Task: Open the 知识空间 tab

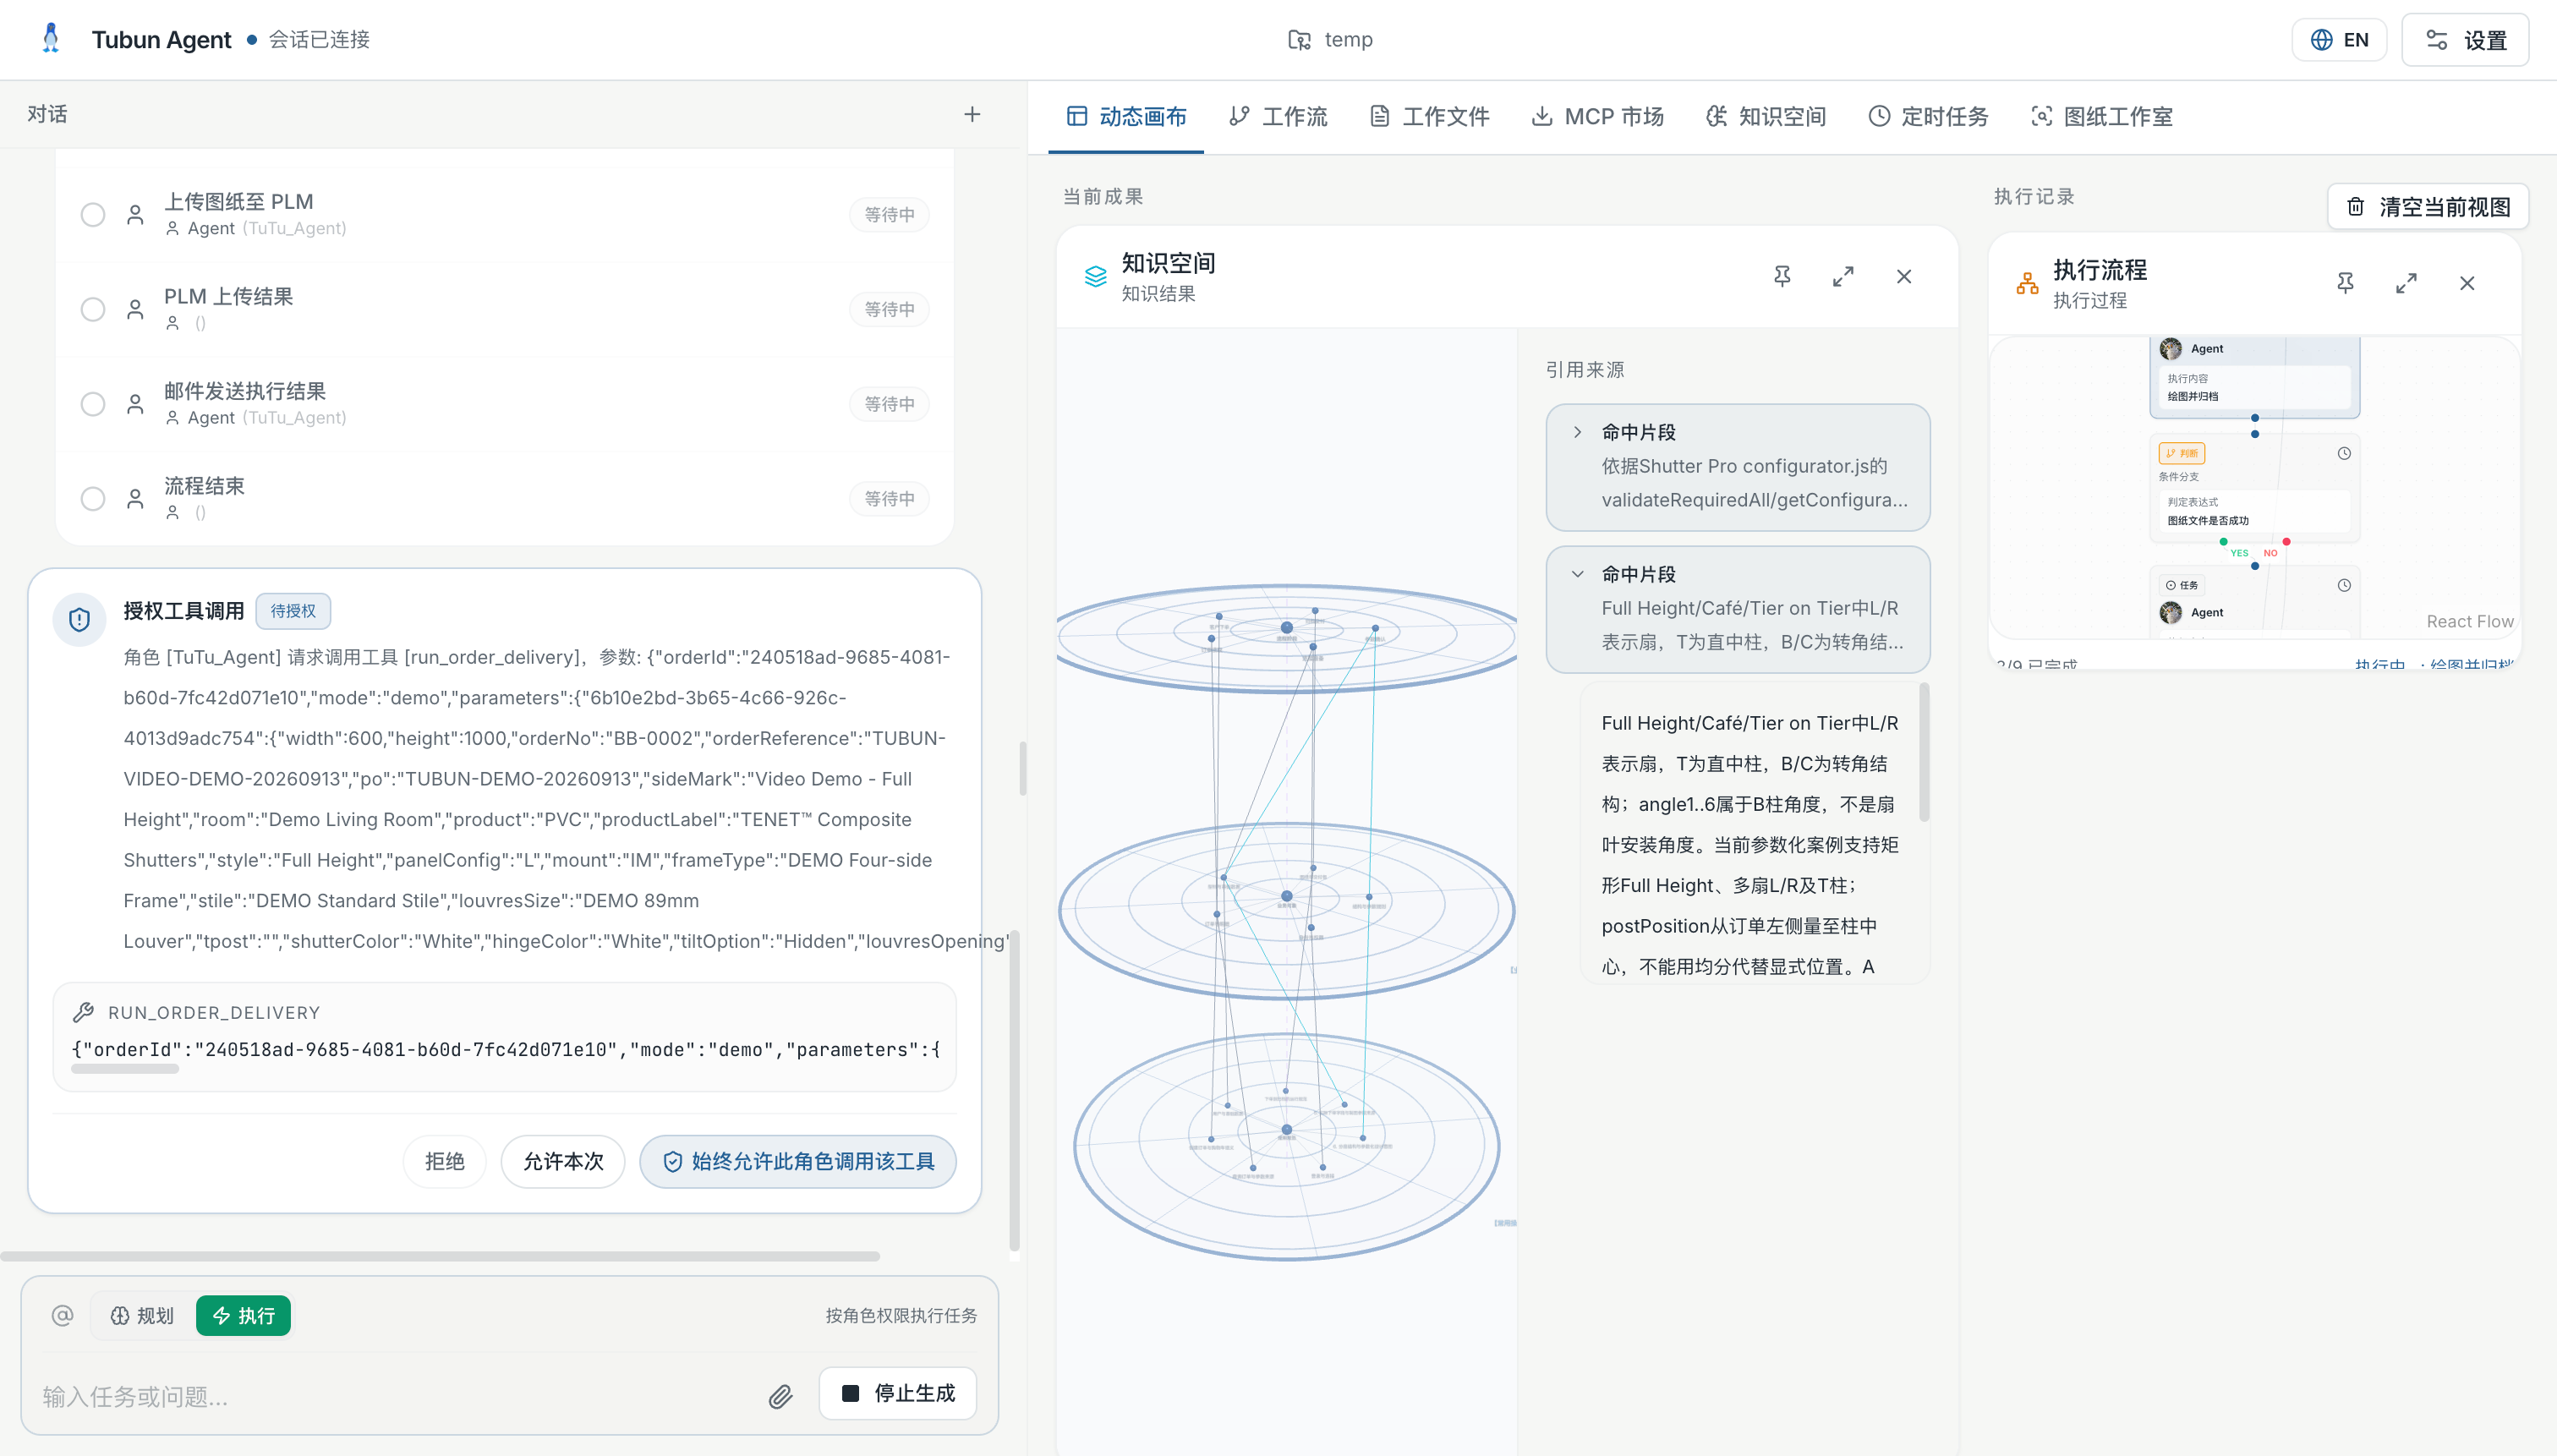Action: coord(1766,116)
